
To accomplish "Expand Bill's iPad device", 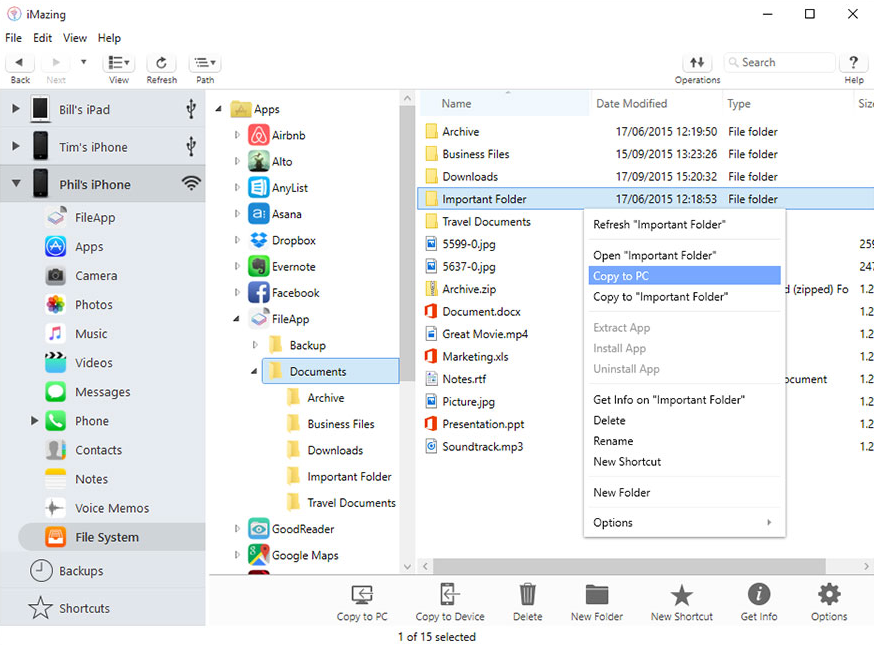I will (16, 109).
